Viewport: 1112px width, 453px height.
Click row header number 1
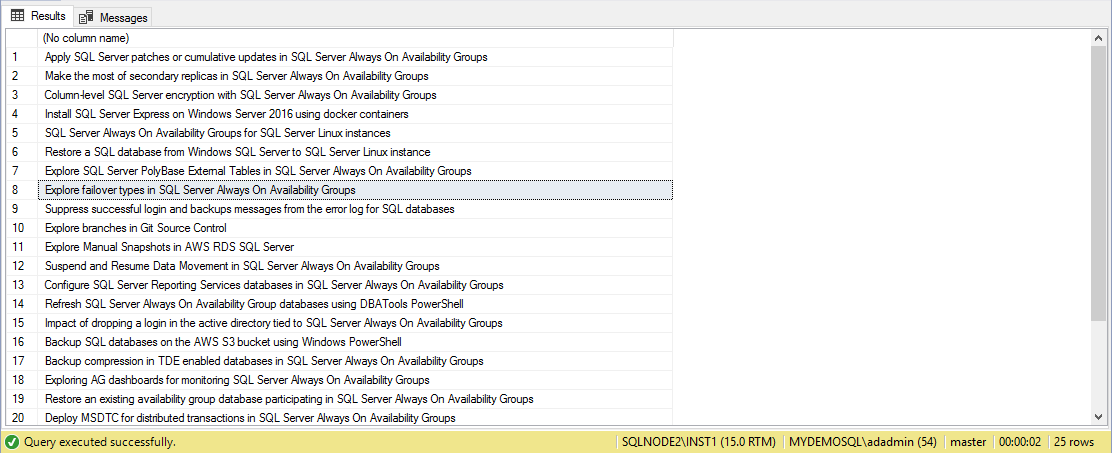[21, 57]
